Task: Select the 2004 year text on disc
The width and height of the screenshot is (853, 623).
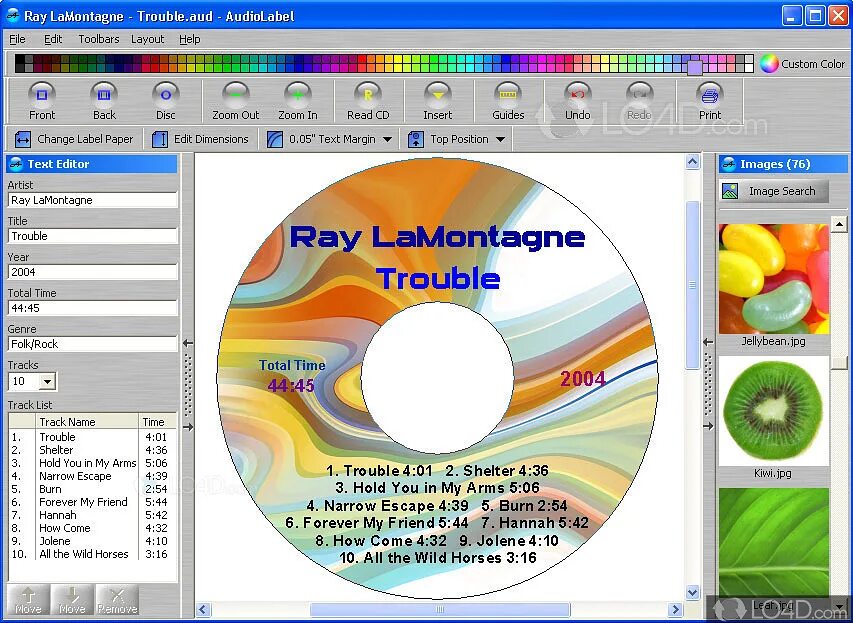Action: tap(583, 379)
